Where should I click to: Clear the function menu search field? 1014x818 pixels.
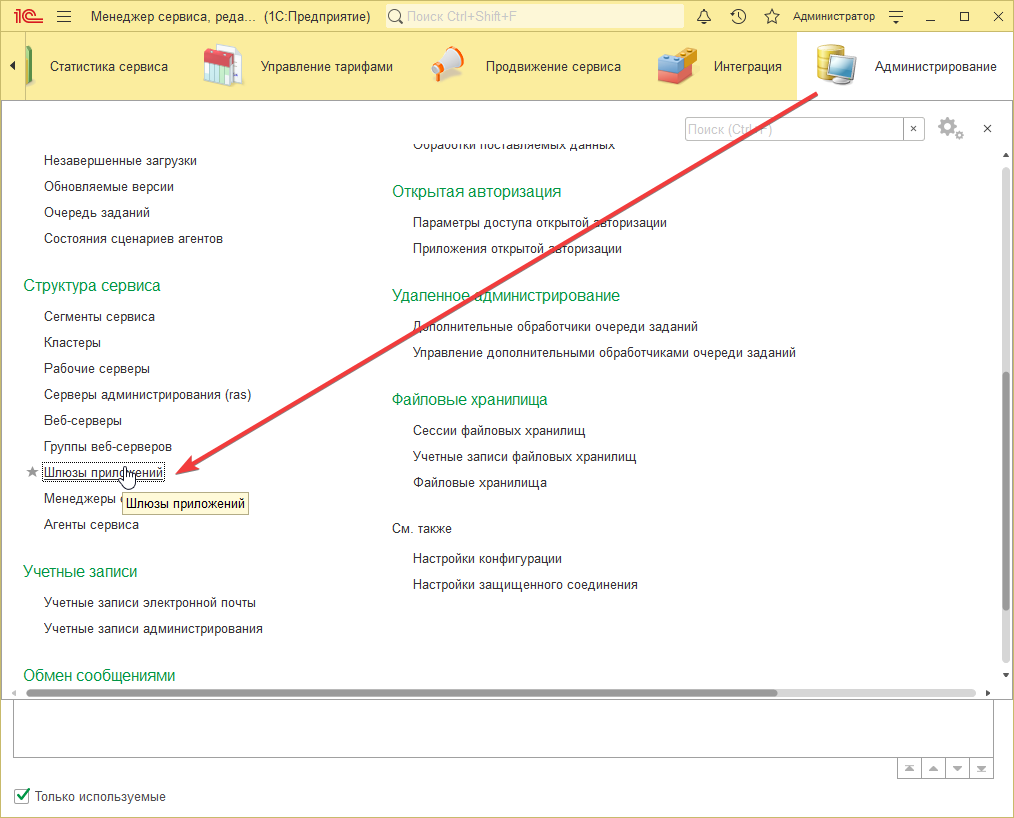(914, 129)
